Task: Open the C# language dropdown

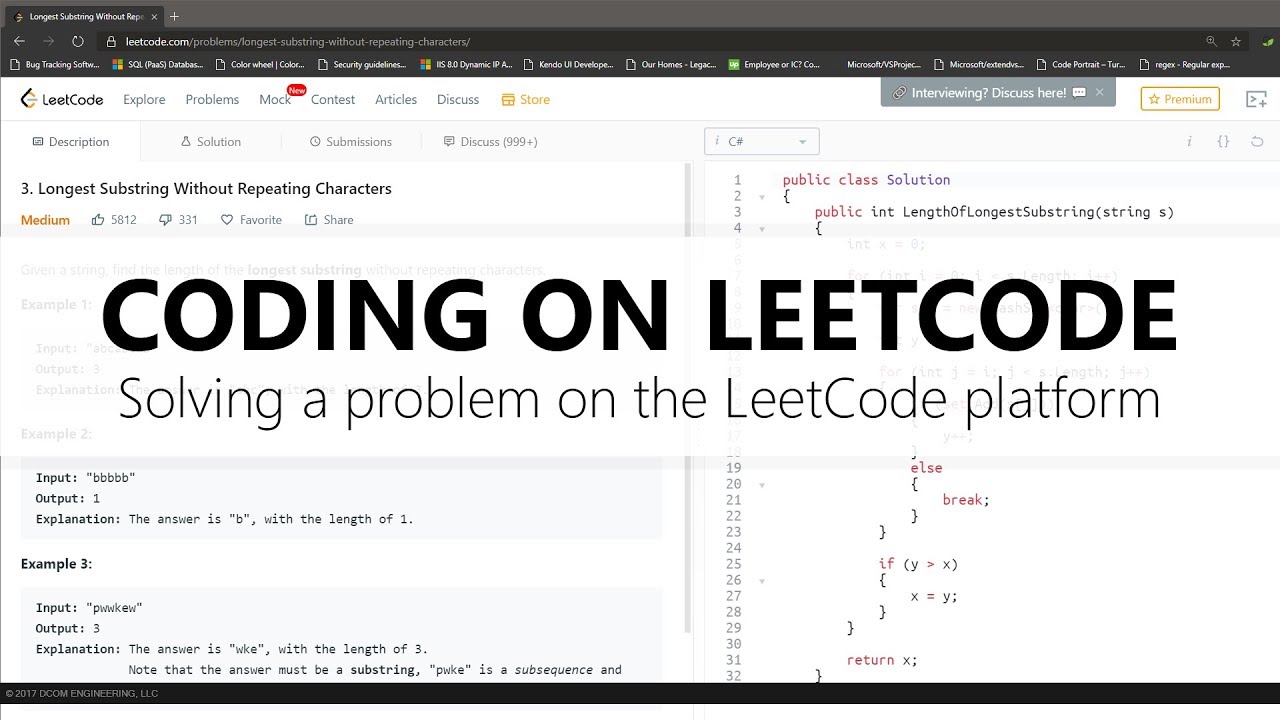Action: [x=762, y=141]
